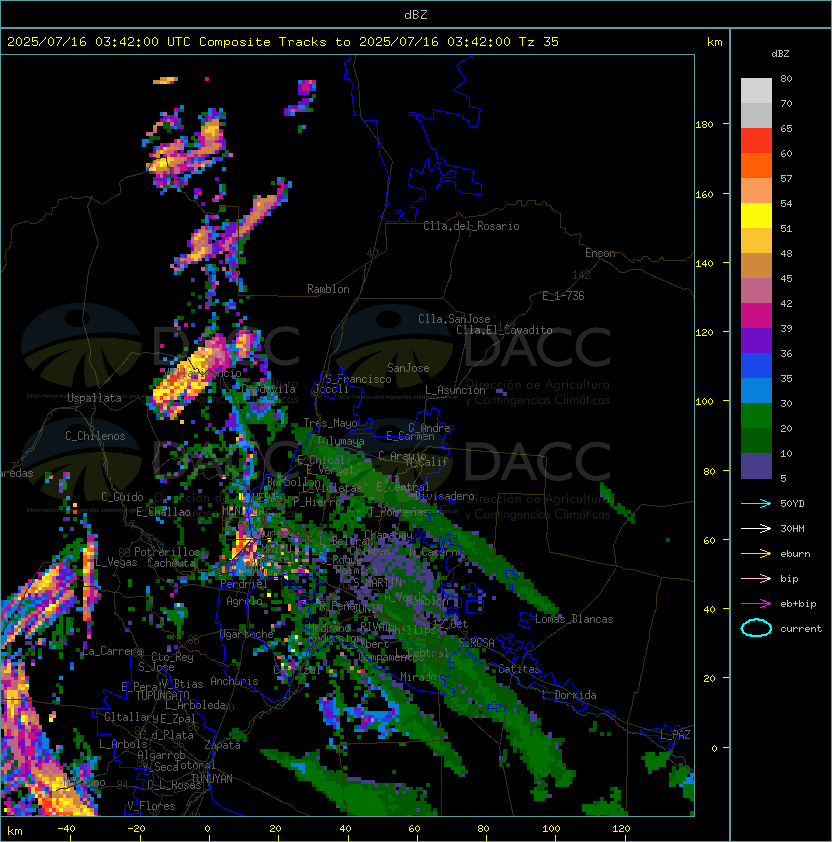Screen dimensions: 832x842
Task: Click the '30HM' legend label
Action: (792, 529)
